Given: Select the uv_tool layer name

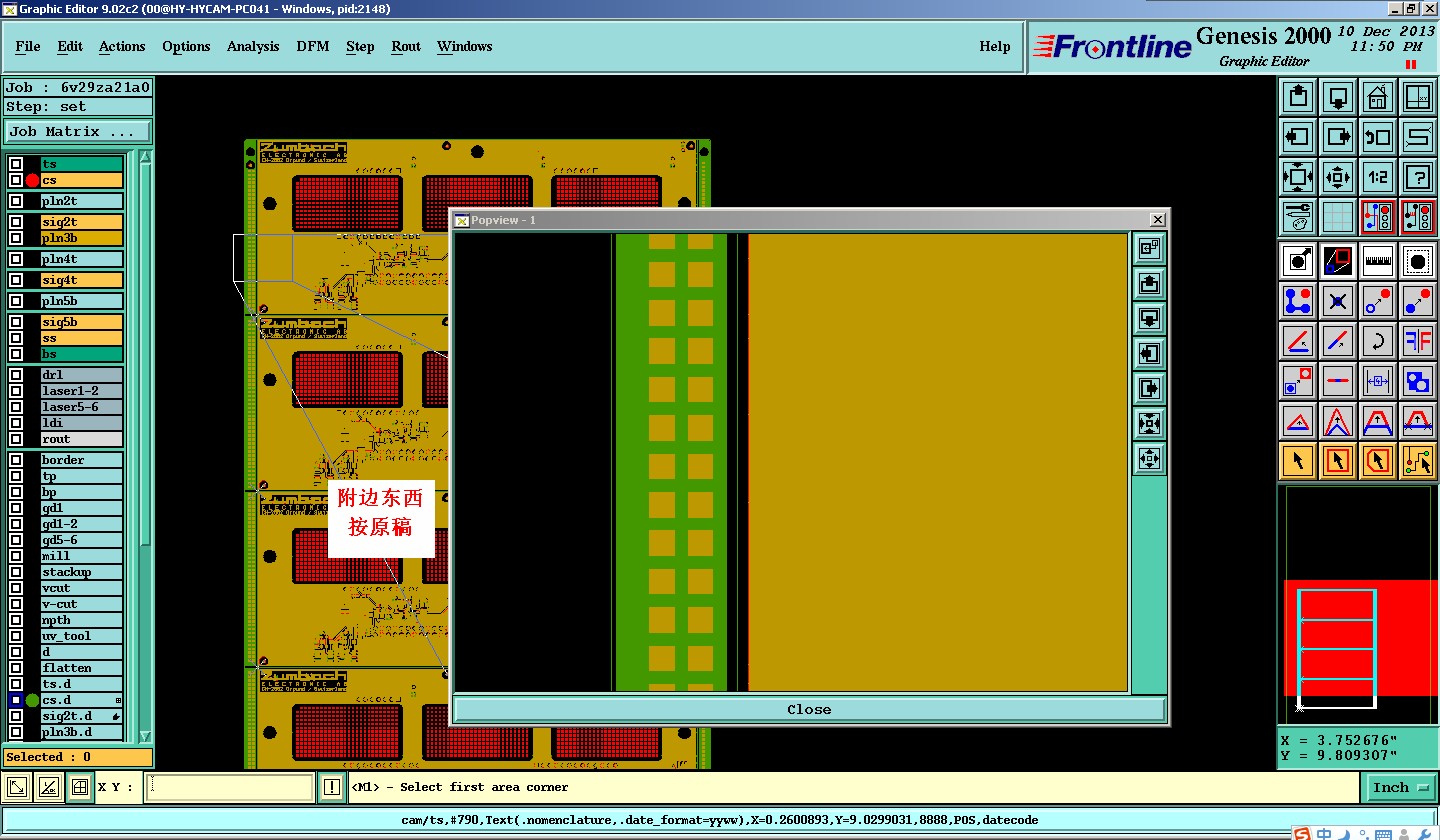Looking at the screenshot, I should [82, 636].
